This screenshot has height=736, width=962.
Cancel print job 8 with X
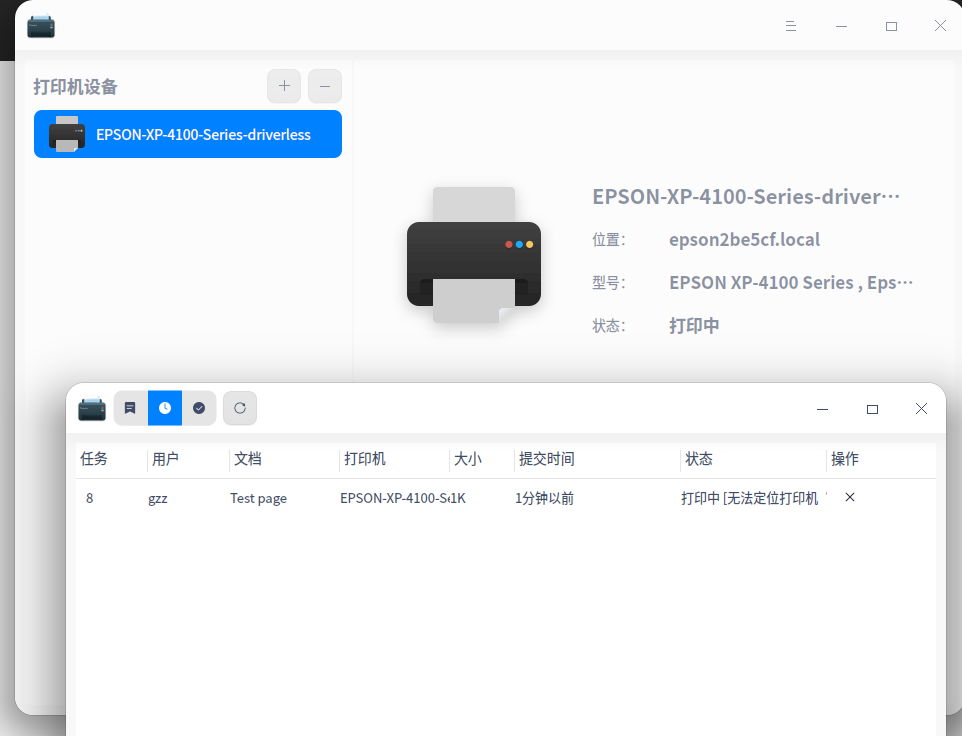point(850,497)
